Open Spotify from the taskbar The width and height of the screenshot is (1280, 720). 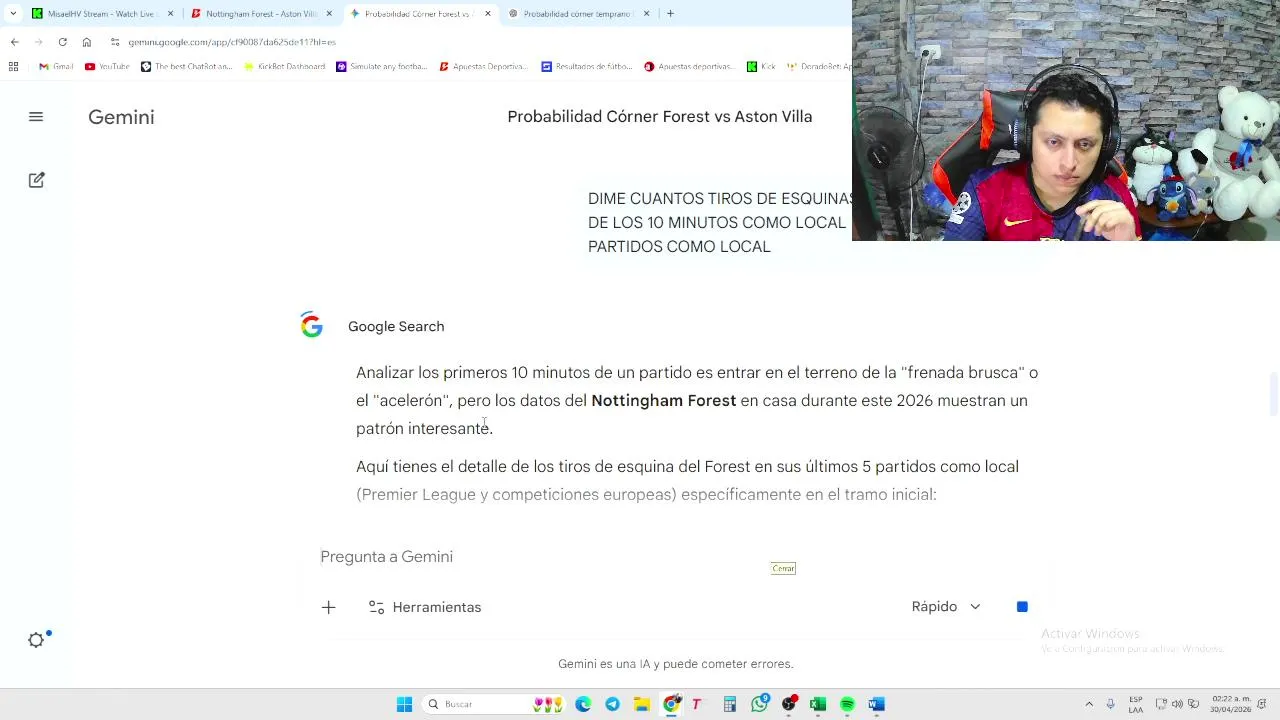(x=847, y=704)
